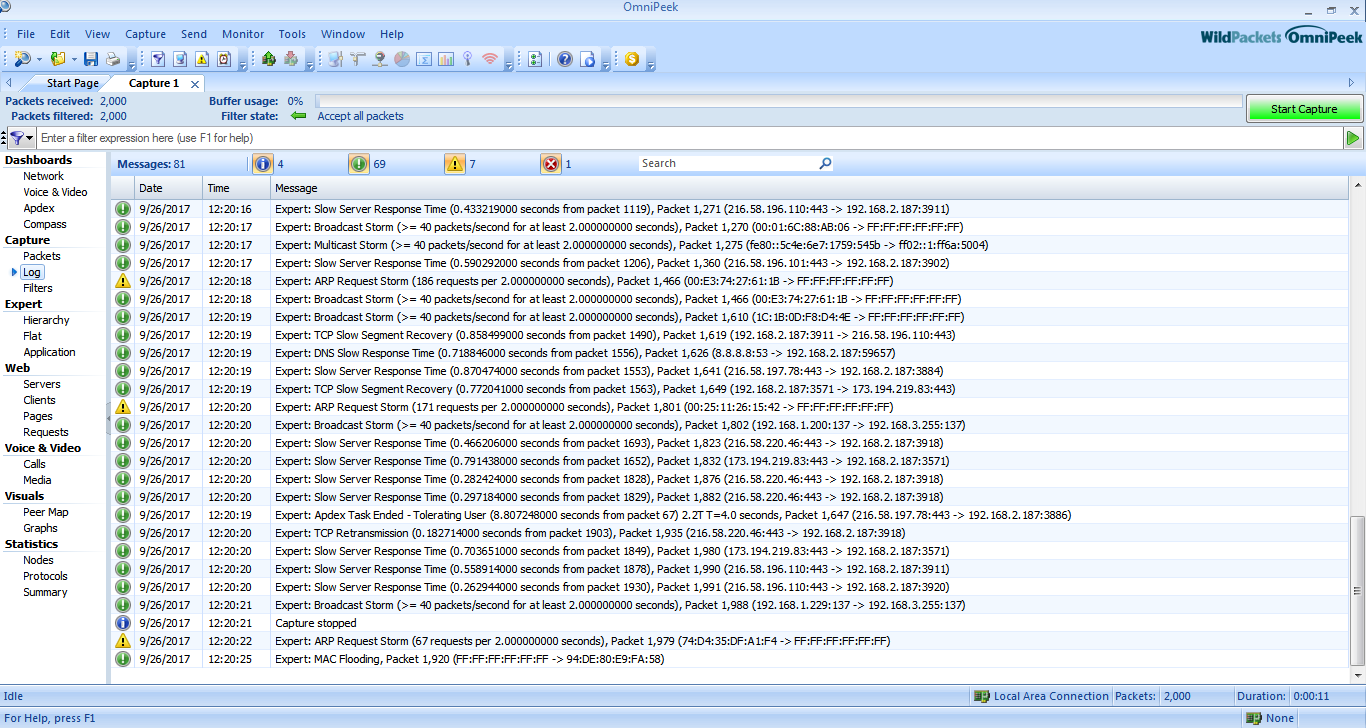The height and width of the screenshot is (728, 1366).
Task: Click the bar graph statistics toolbar icon
Action: pos(445,60)
